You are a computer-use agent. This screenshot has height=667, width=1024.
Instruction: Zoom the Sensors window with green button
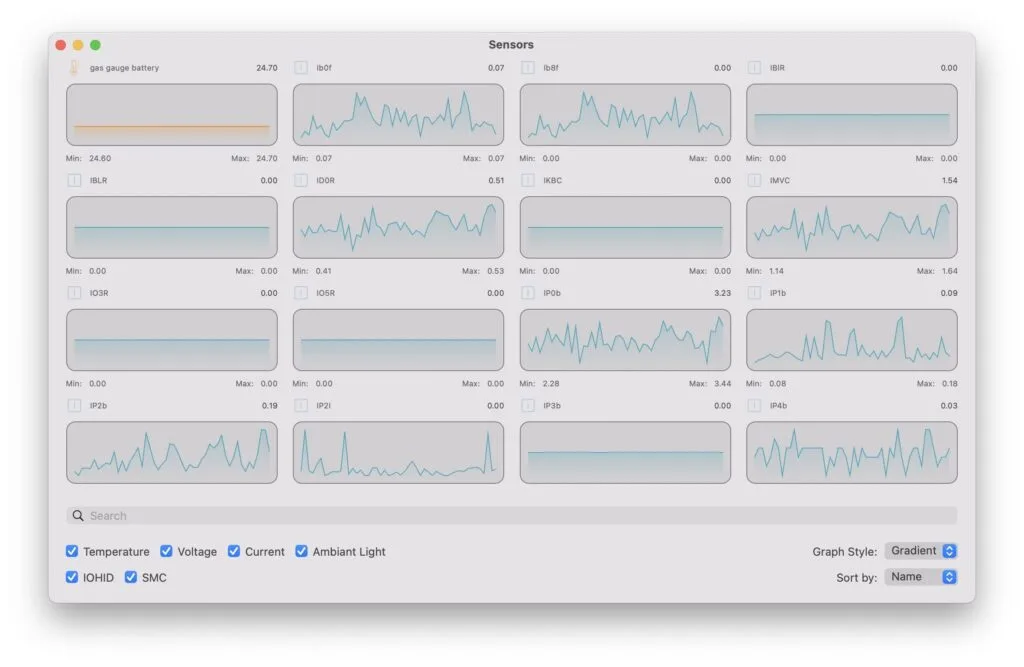(95, 45)
